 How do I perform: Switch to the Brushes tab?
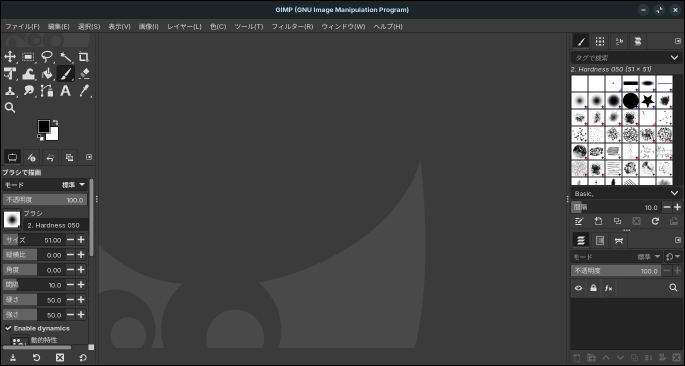point(581,41)
